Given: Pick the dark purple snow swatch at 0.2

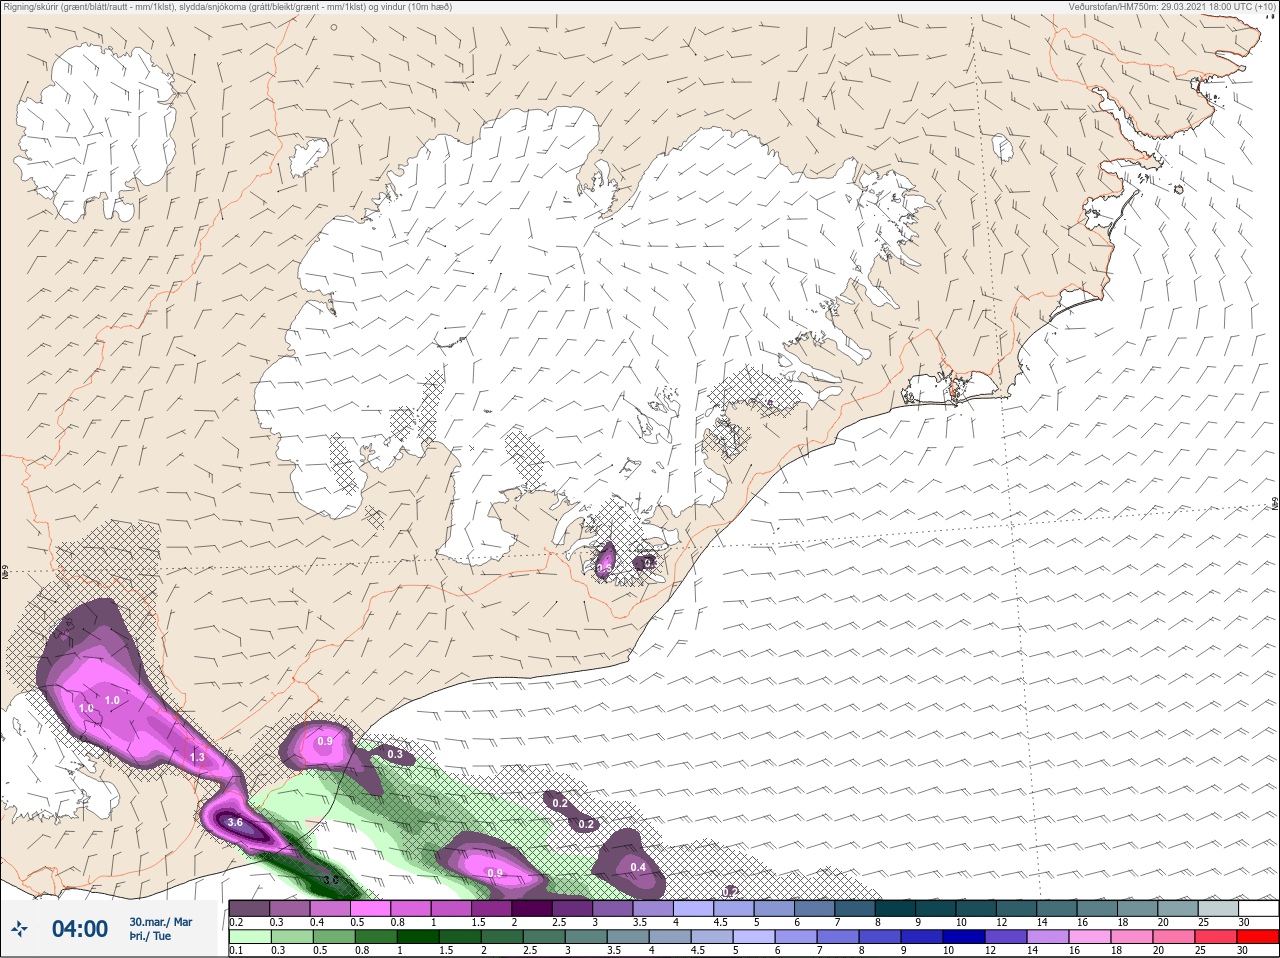Looking at the screenshot, I should pyautogui.click(x=249, y=908).
